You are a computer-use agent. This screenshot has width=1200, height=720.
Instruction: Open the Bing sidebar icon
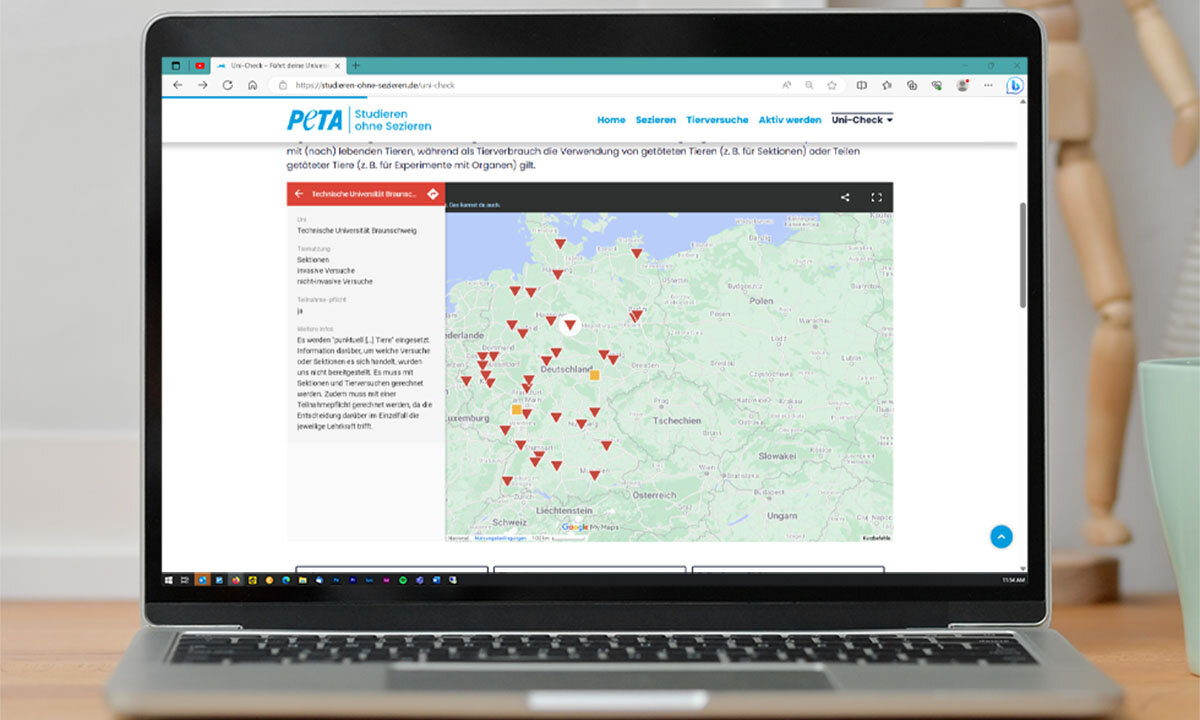[x=1014, y=85]
